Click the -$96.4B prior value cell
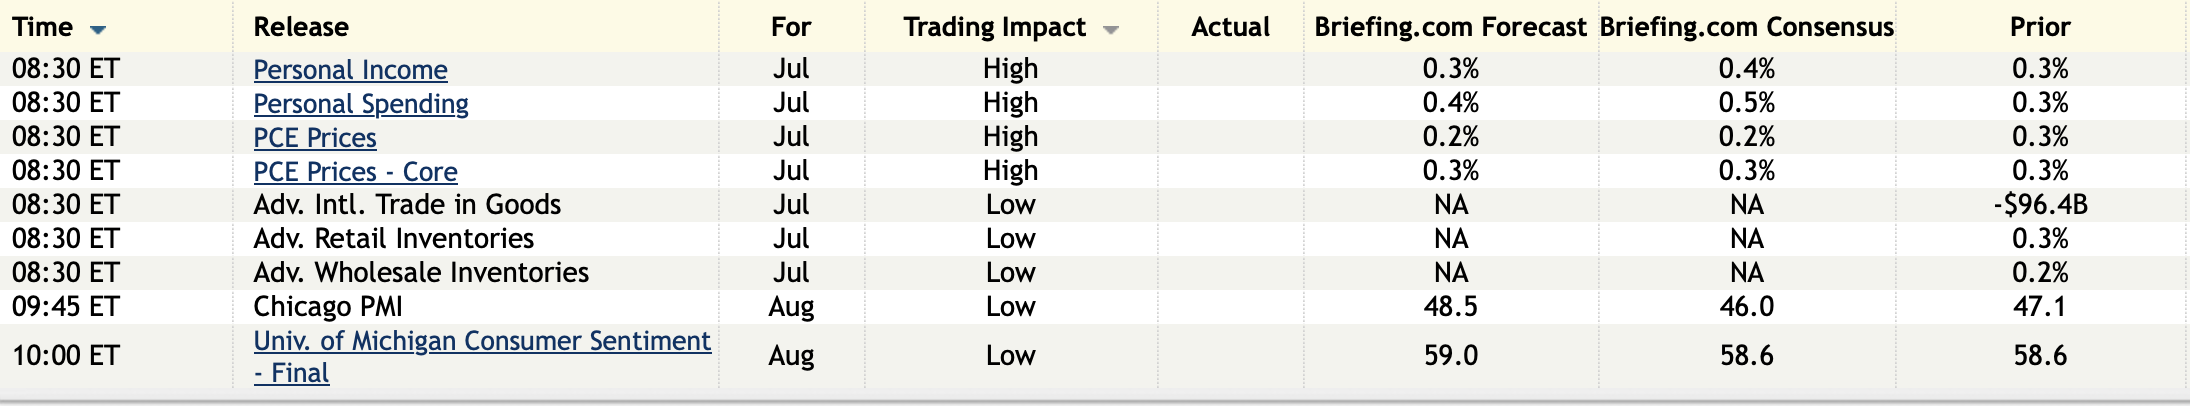Viewport: 2190px width, 406px height. click(2040, 205)
